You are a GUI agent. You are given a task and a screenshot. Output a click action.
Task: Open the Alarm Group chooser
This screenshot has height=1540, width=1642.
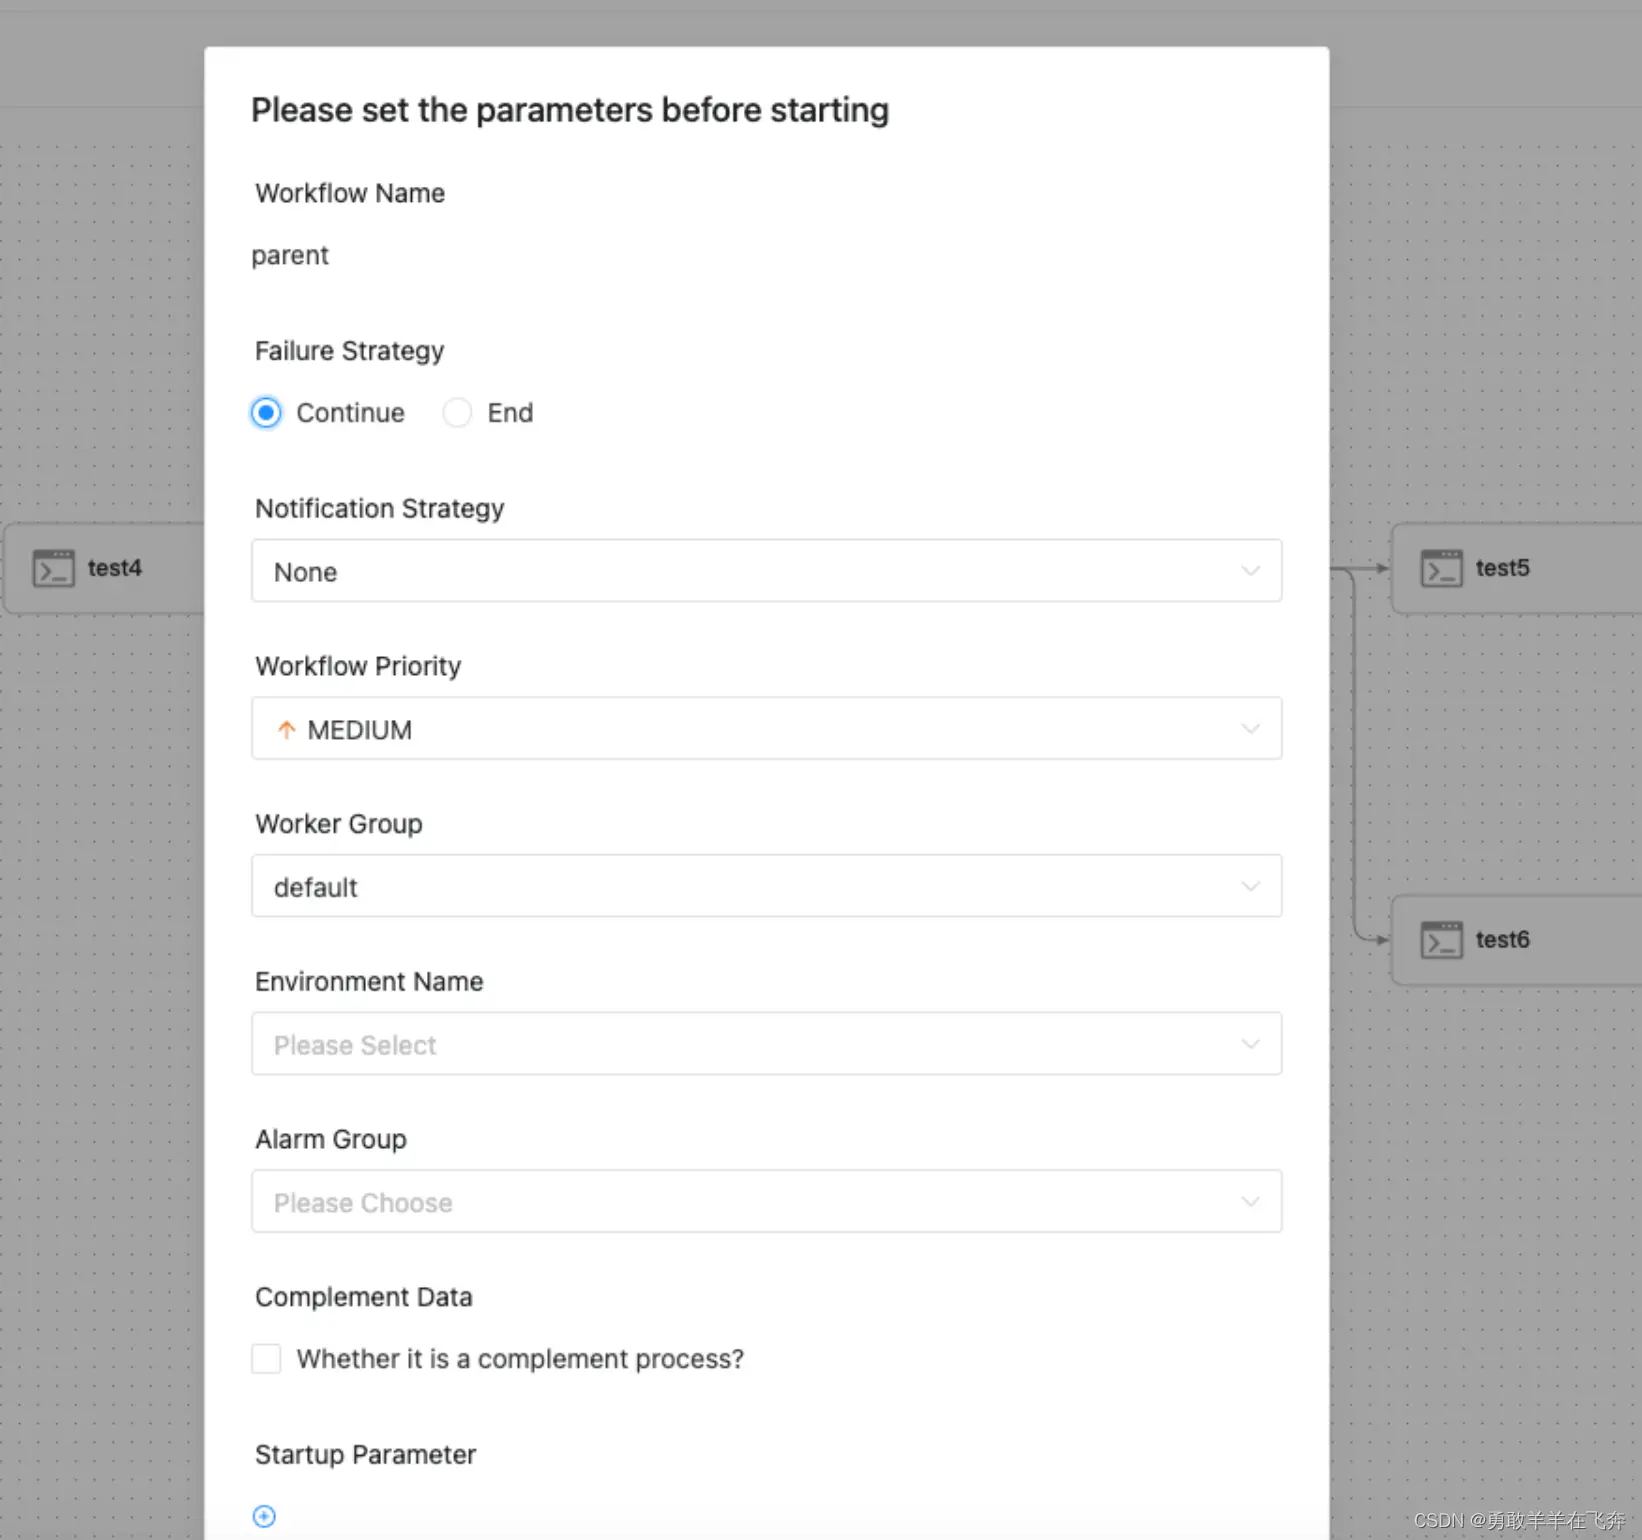766,1201
